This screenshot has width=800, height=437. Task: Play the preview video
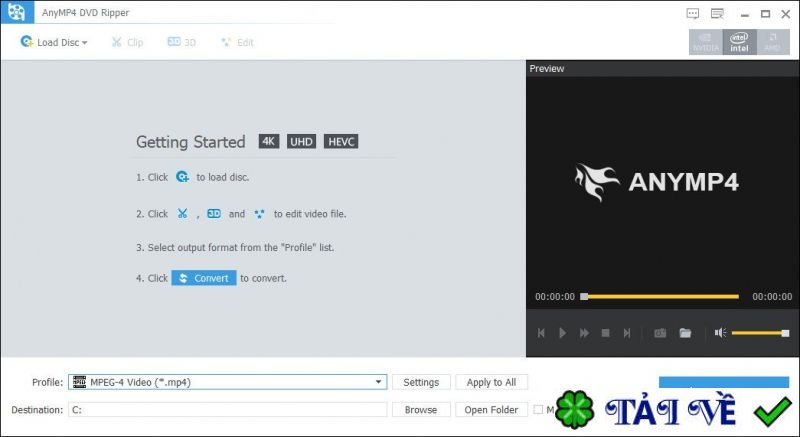coord(562,333)
